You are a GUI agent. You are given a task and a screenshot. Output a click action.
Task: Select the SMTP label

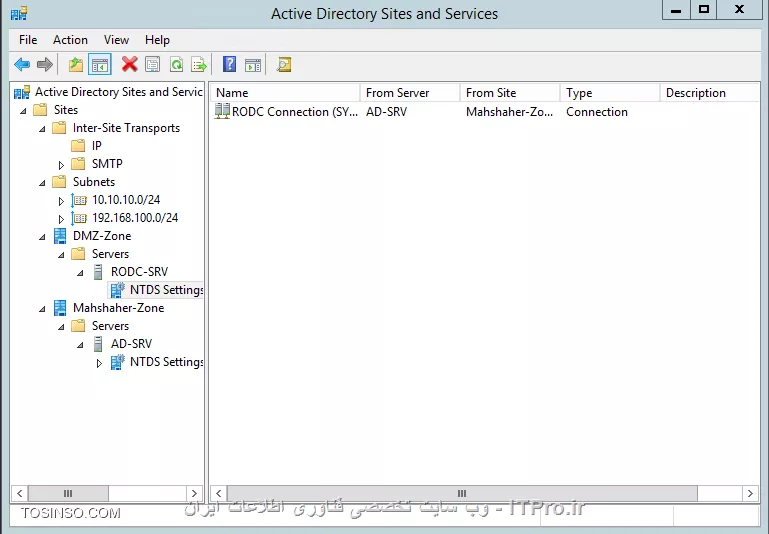107,164
